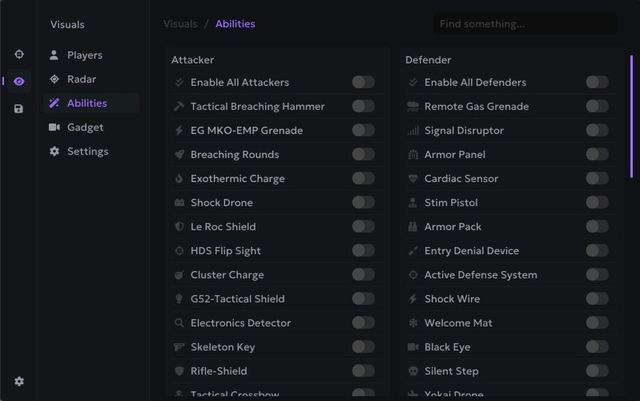The height and width of the screenshot is (401, 640).
Task: Open the save config floppy icon
Action: (19, 109)
